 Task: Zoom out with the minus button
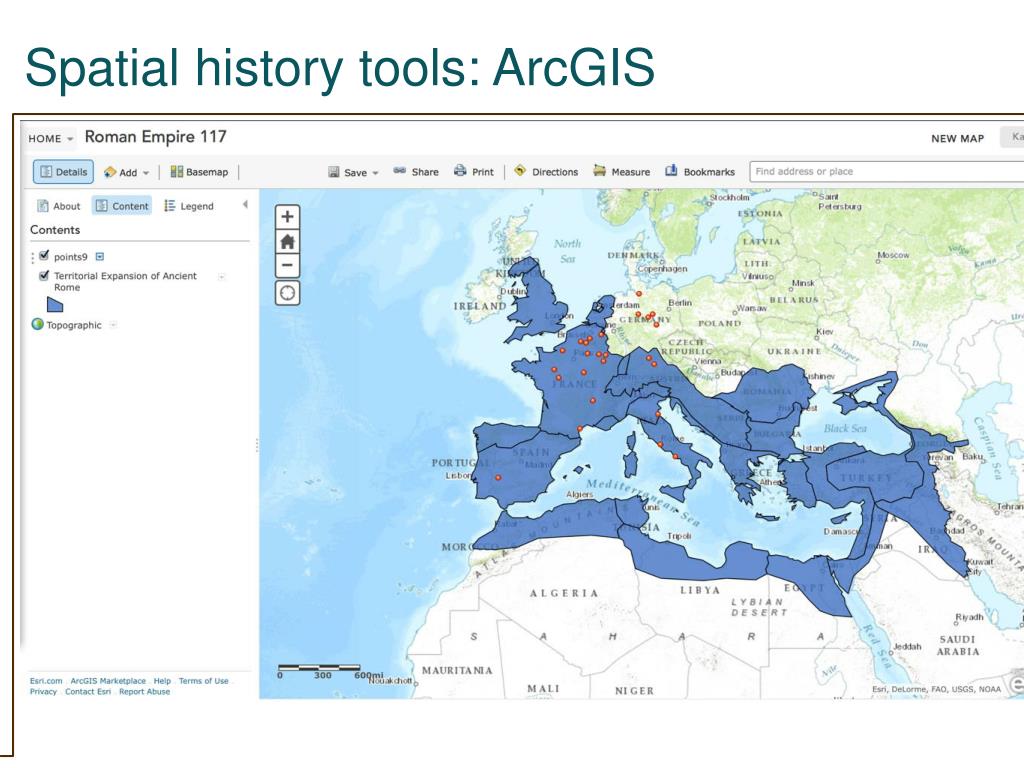tap(287, 265)
